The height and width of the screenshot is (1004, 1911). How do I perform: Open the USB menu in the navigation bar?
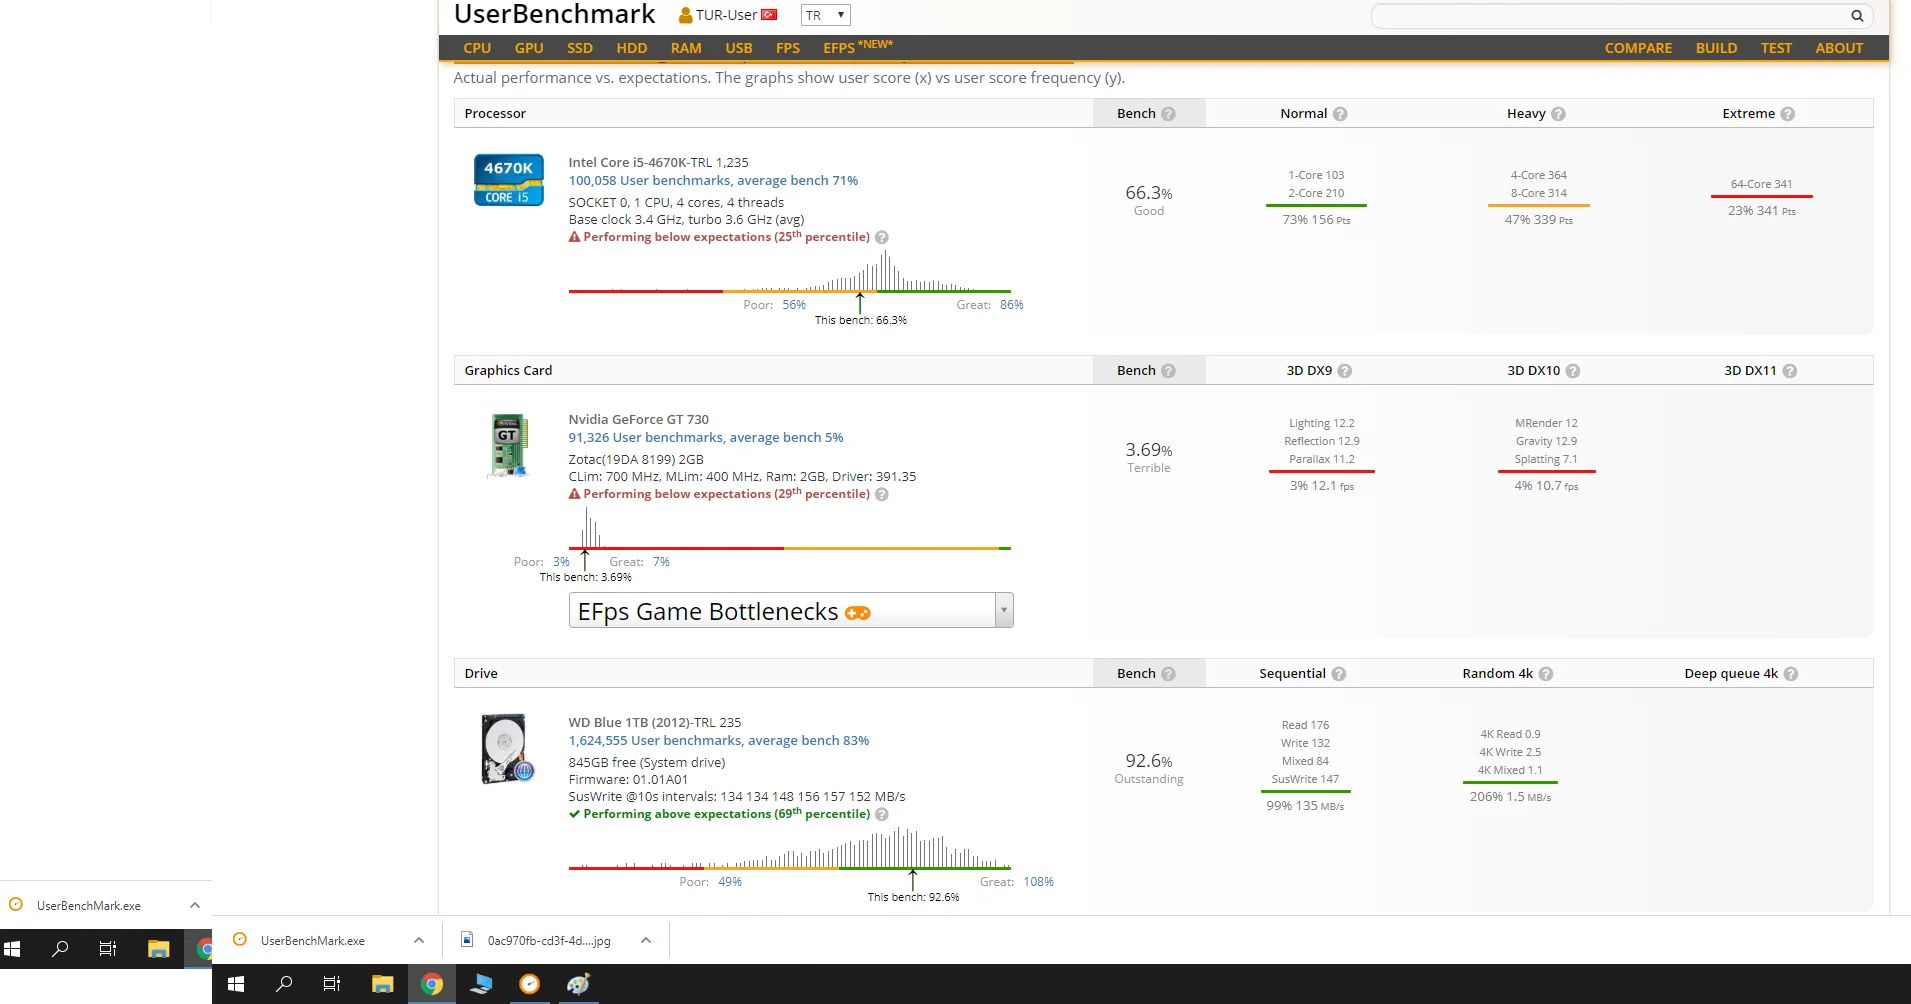pos(739,48)
